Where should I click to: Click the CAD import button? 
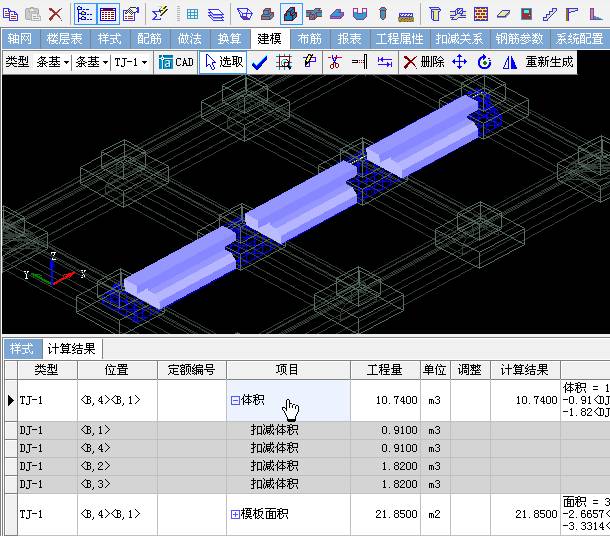176,62
